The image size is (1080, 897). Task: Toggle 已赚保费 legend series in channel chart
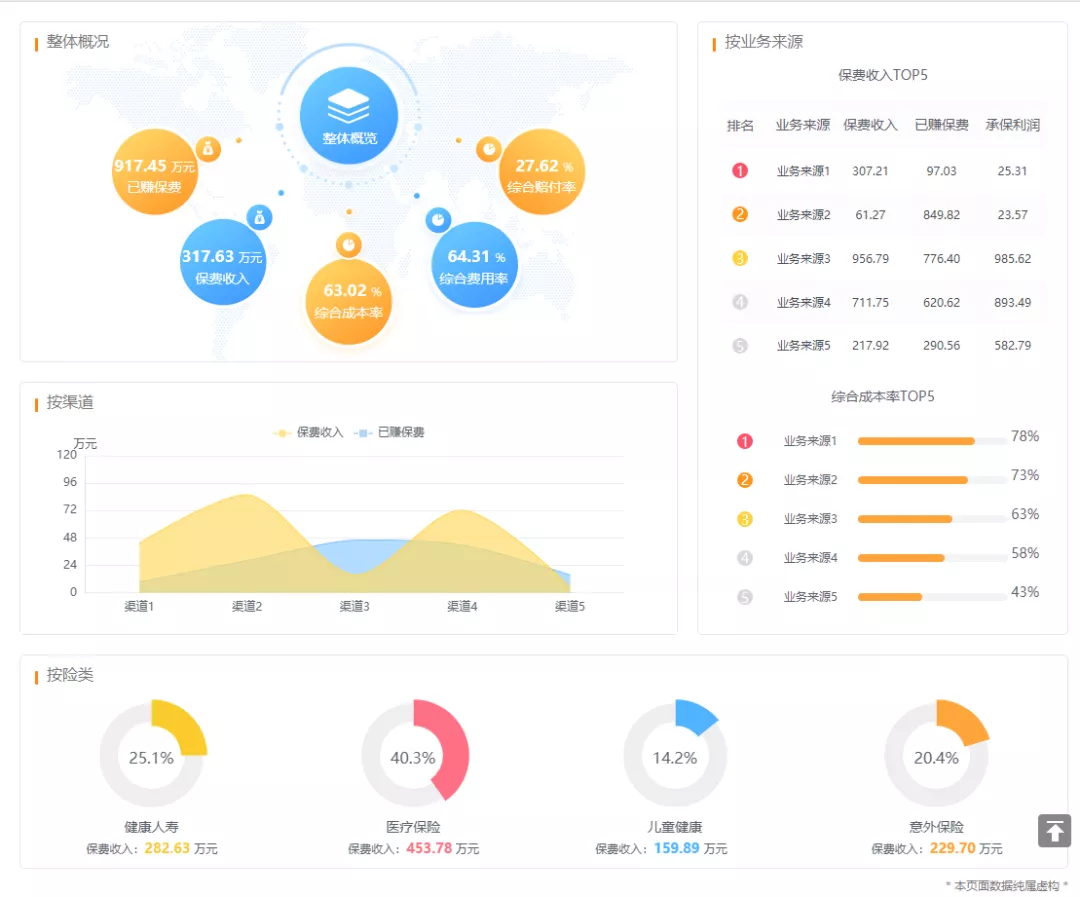pyautogui.click(x=389, y=433)
